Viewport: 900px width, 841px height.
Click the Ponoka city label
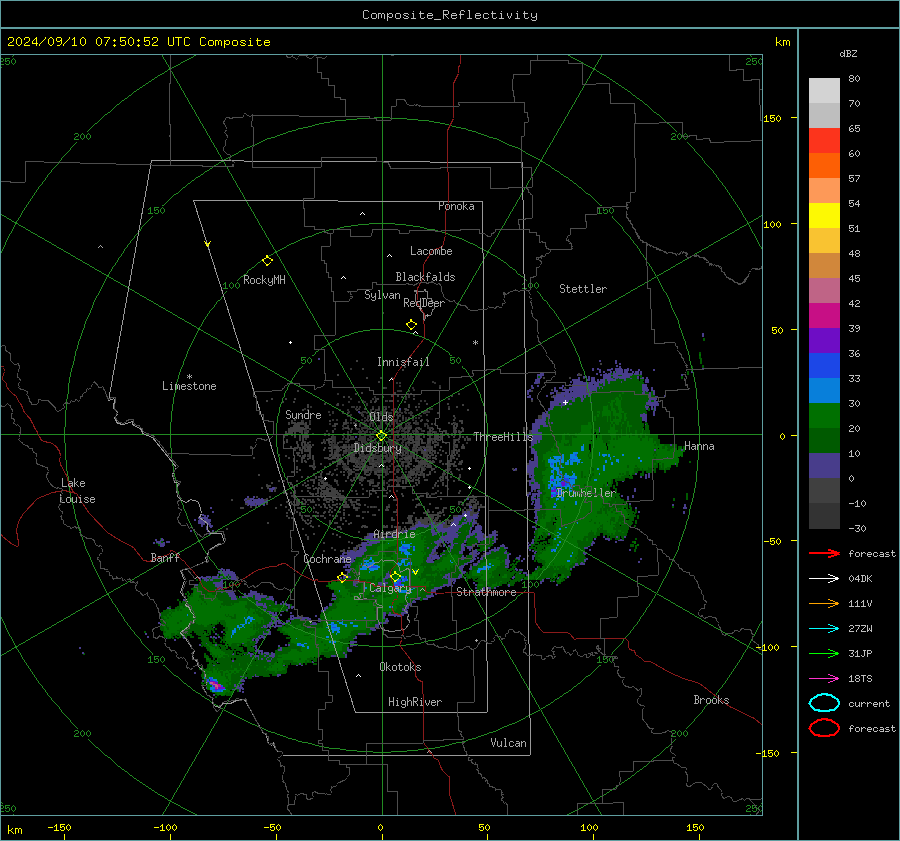pyautogui.click(x=456, y=206)
